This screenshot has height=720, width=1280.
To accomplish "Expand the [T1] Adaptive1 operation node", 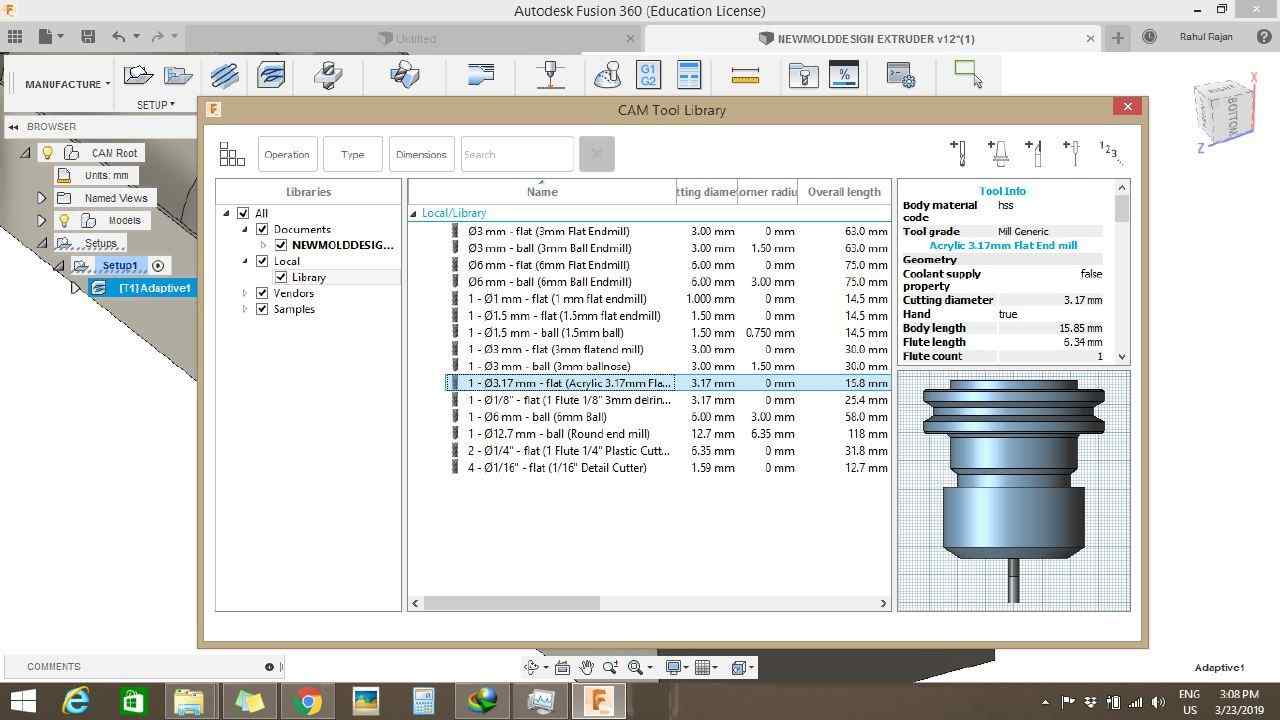I will (76, 288).
